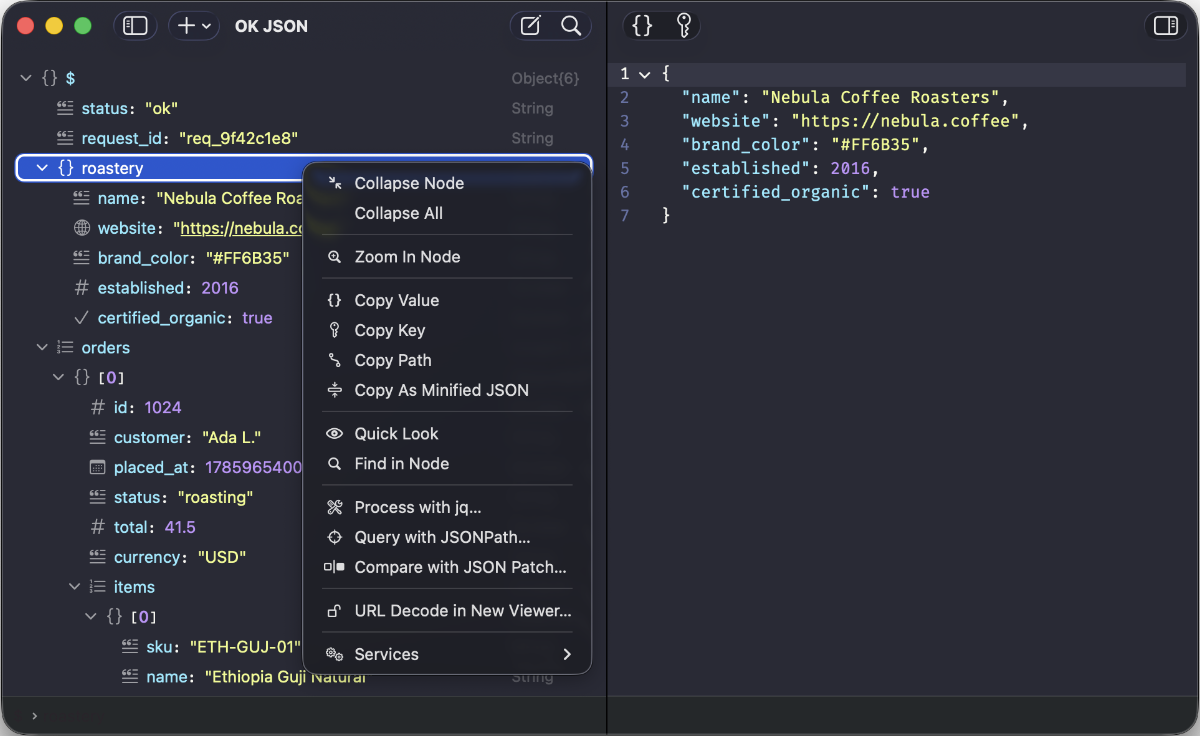Collapse the orders [0] object chevron
The width and height of the screenshot is (1200, 736).
coord(58,378)
